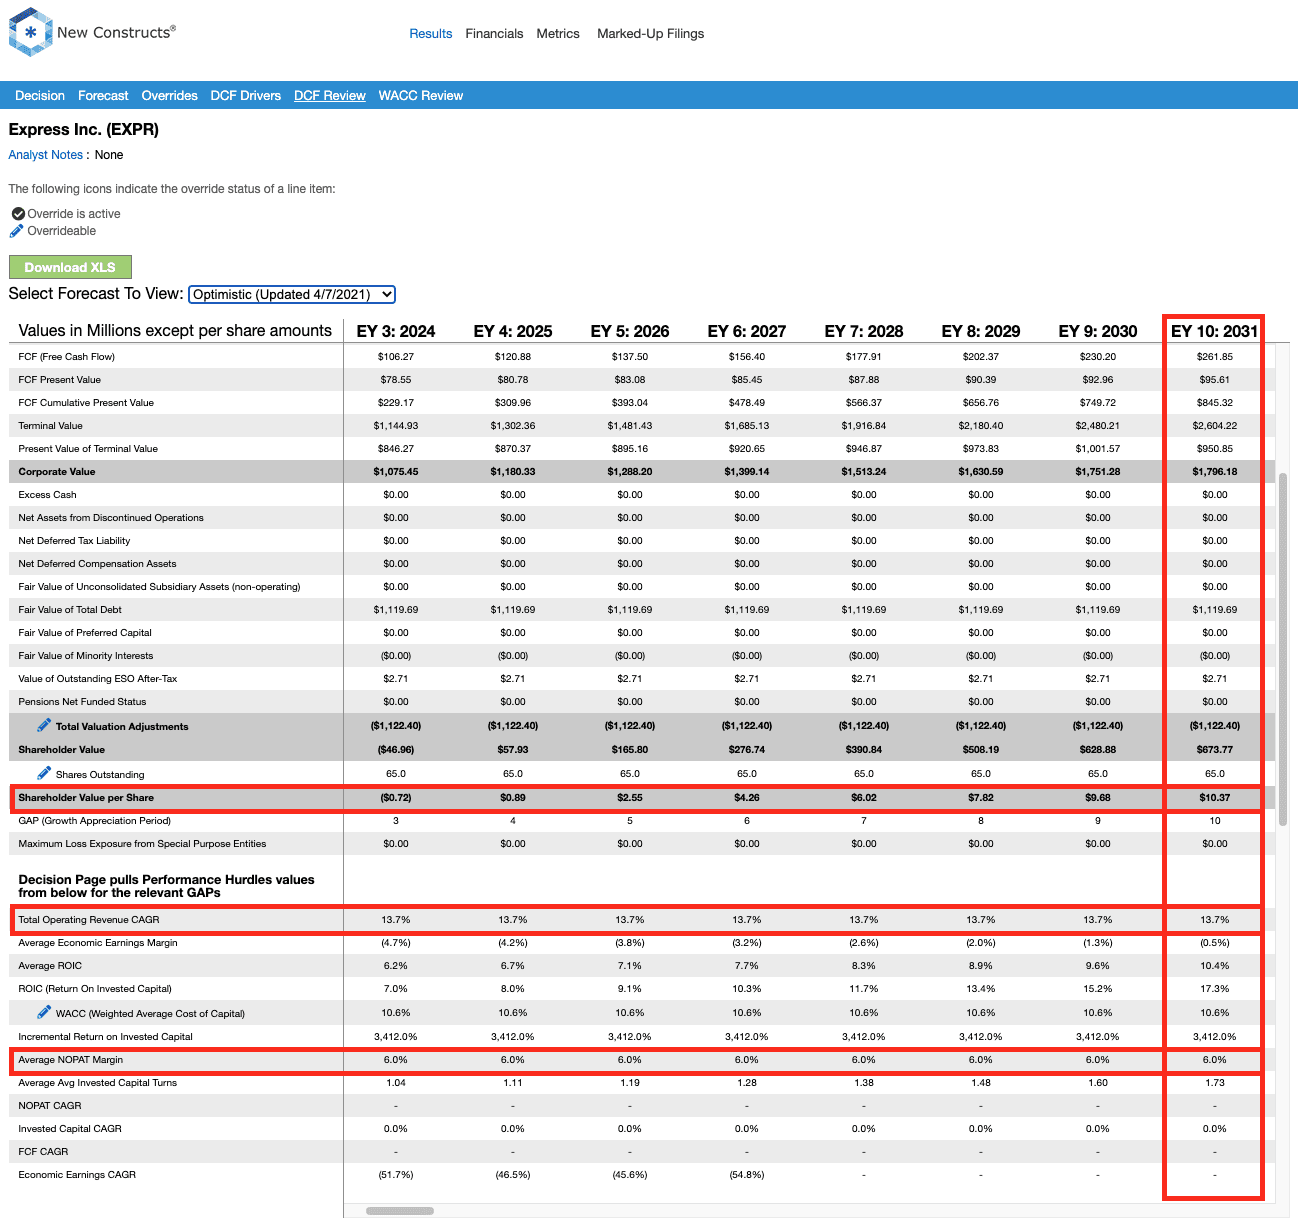The image size is (1298, 1223).
Task: Click ($0.72) per share value for 2024
Action: click(x=396, y=798)
